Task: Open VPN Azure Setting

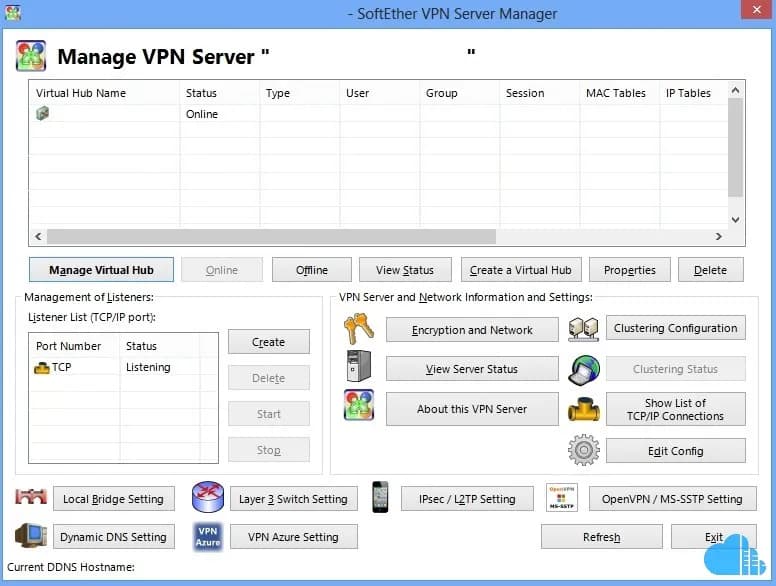Action: (x=293, y=537)
